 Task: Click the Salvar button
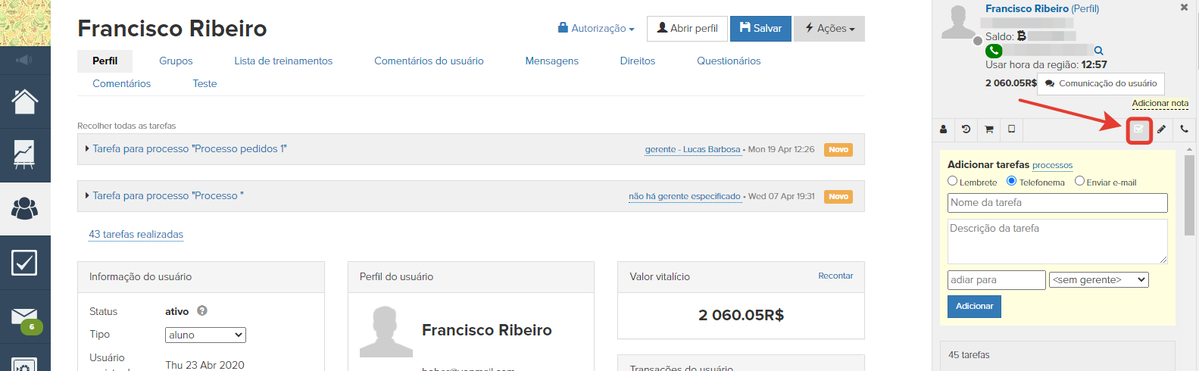point(760,28)
